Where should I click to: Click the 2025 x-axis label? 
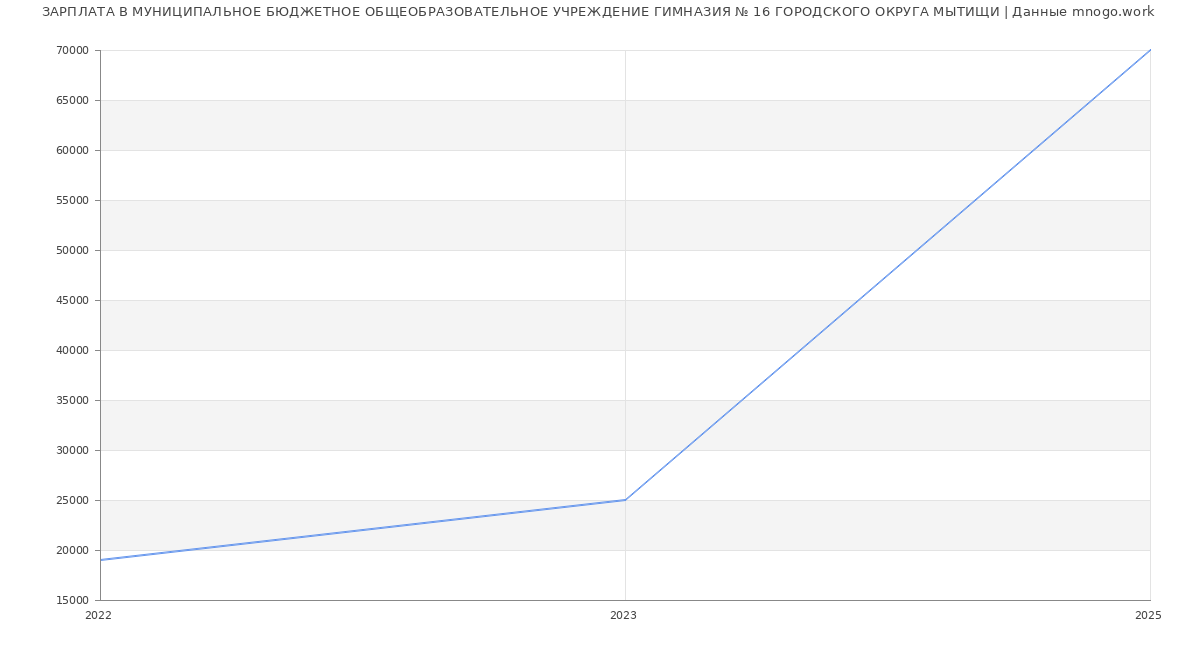coord(1148,616)
